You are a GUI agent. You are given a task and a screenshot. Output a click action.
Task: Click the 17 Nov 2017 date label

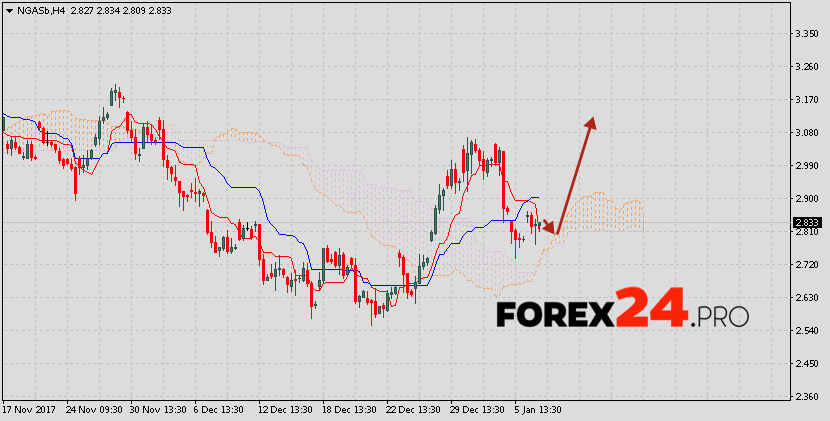pyautogui.click(x=28, y=410)
